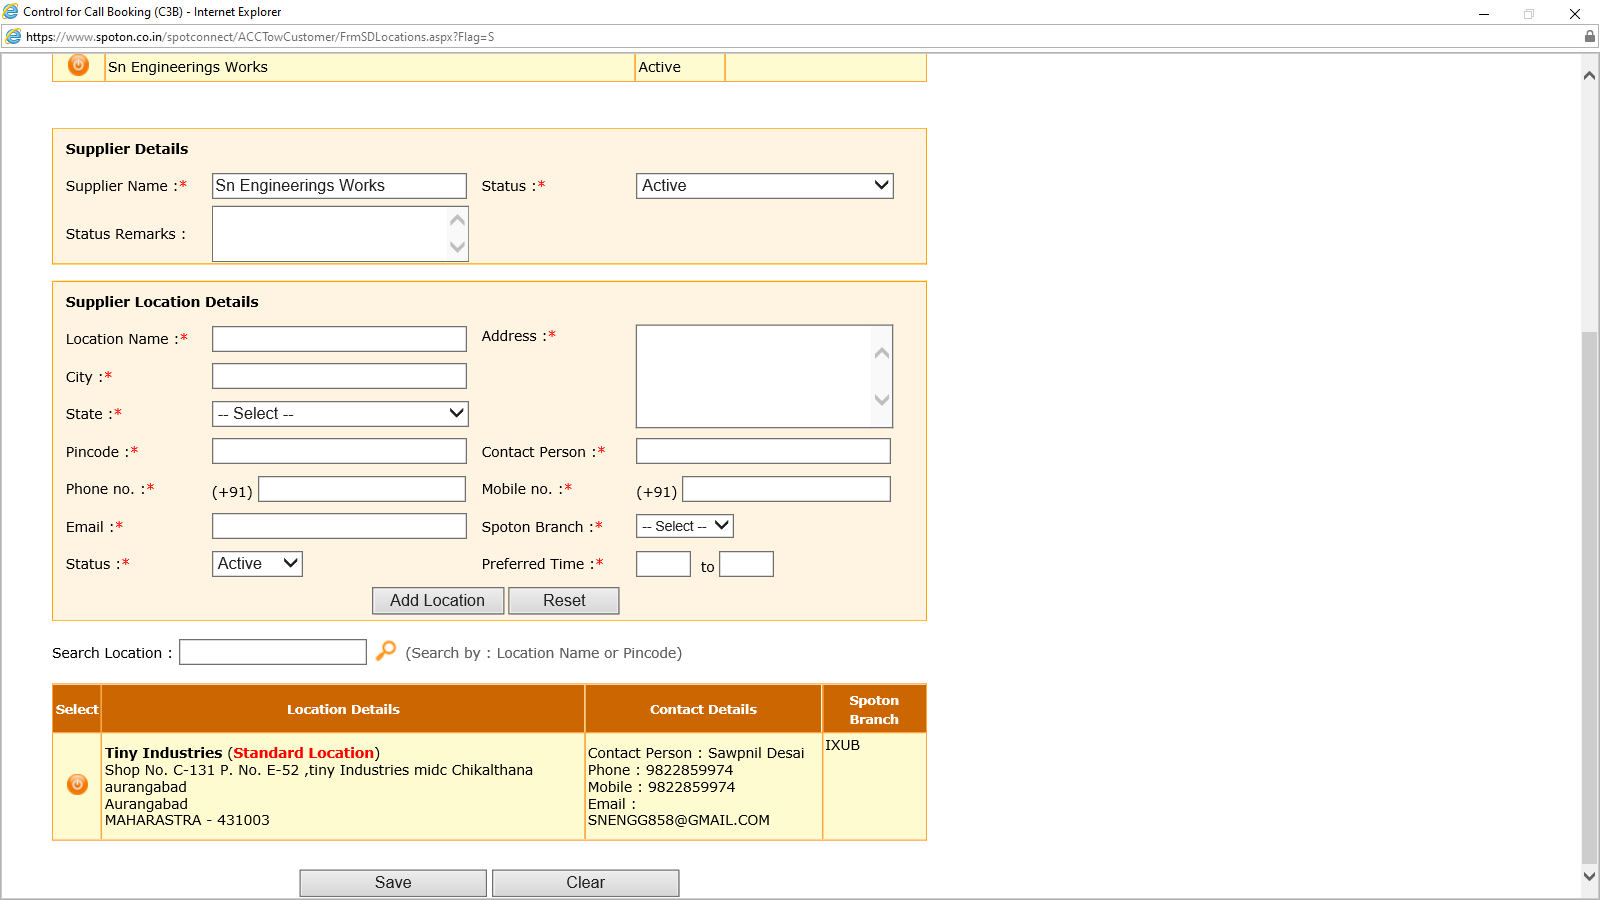Click the Save button
Image resolution: width=1600 pixels, height=900 pixels.
(393, 882)
